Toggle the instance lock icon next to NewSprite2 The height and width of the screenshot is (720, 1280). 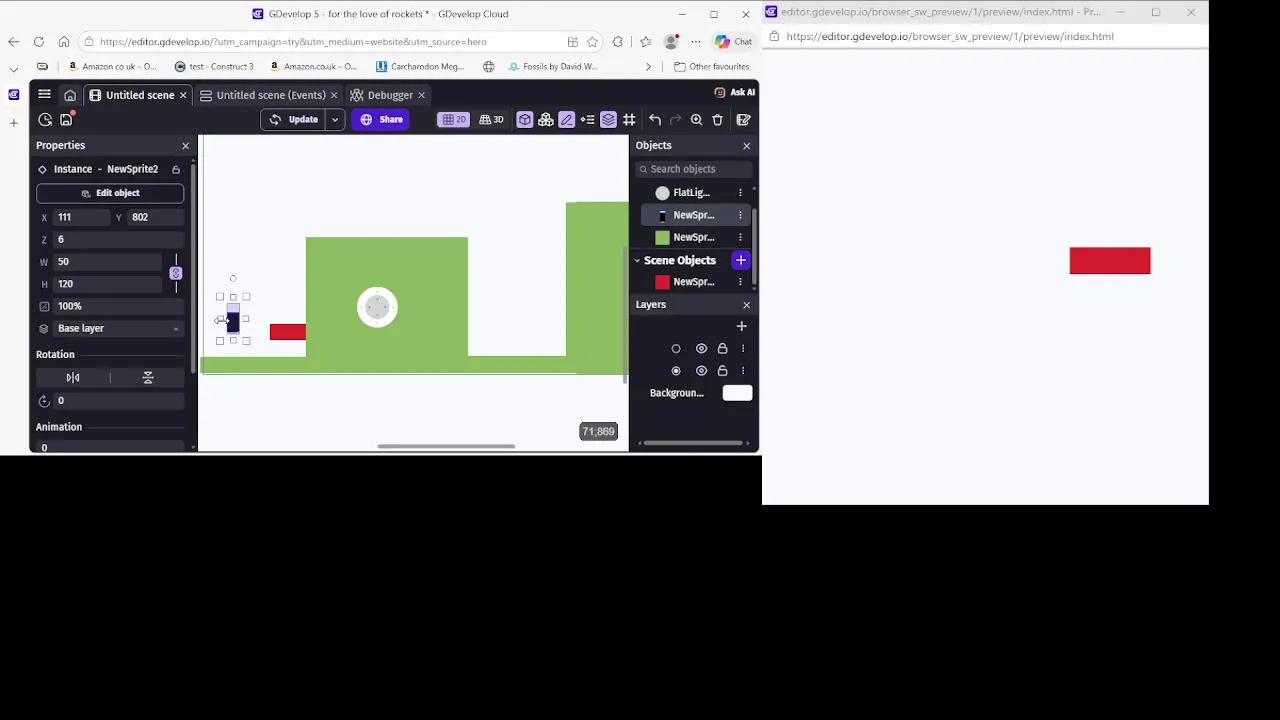(x=176, y=170)
